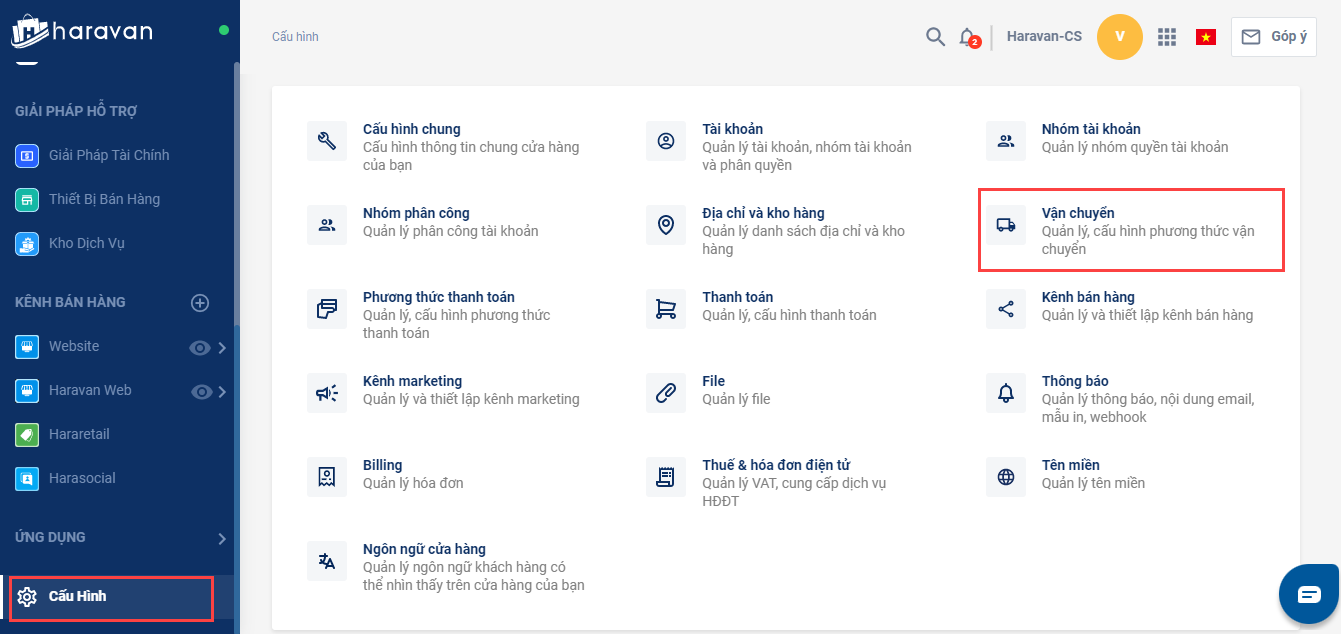Open Hararetail in the sidebar
Image resolution: width=1341 pixels, height=634 pixels.
pyautogui.click(x=79, y=435)
